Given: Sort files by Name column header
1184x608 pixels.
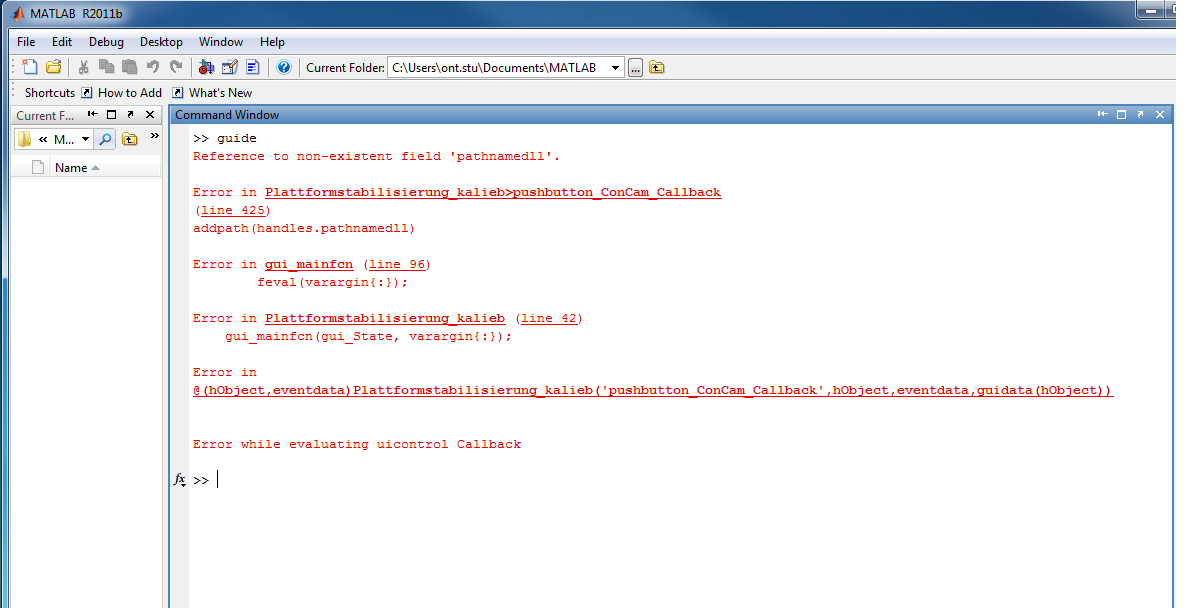Looking at the screenshot, I should click(71, 168).
